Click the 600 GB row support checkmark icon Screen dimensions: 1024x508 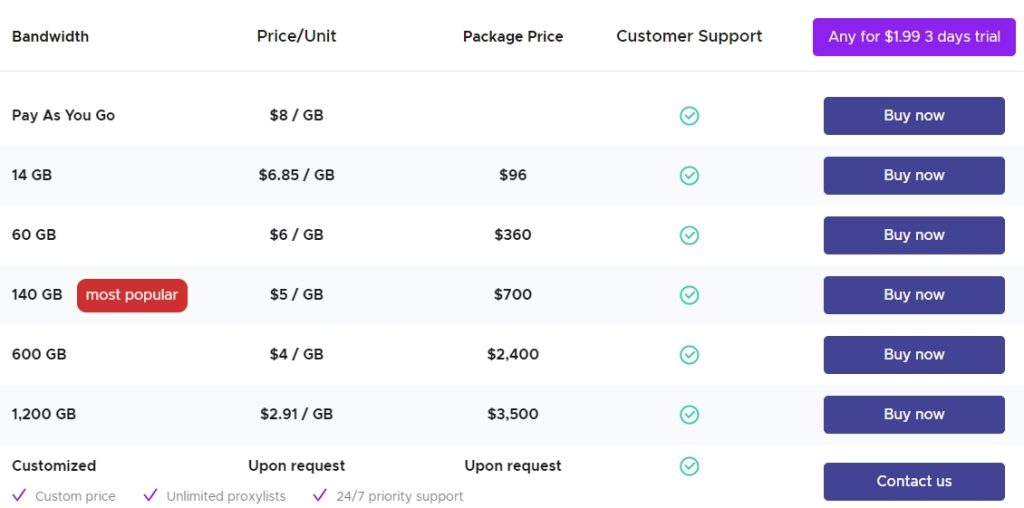[x=689, y=355]
